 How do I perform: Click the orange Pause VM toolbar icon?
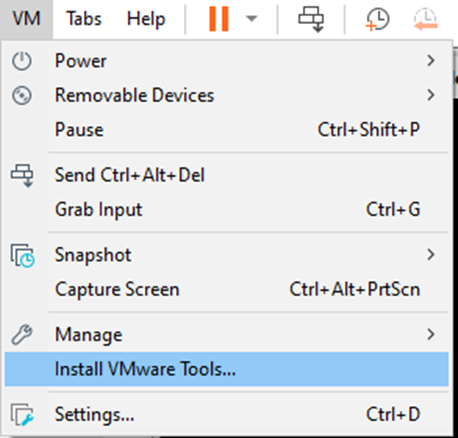pyautogui.click(x=219, y=19)
